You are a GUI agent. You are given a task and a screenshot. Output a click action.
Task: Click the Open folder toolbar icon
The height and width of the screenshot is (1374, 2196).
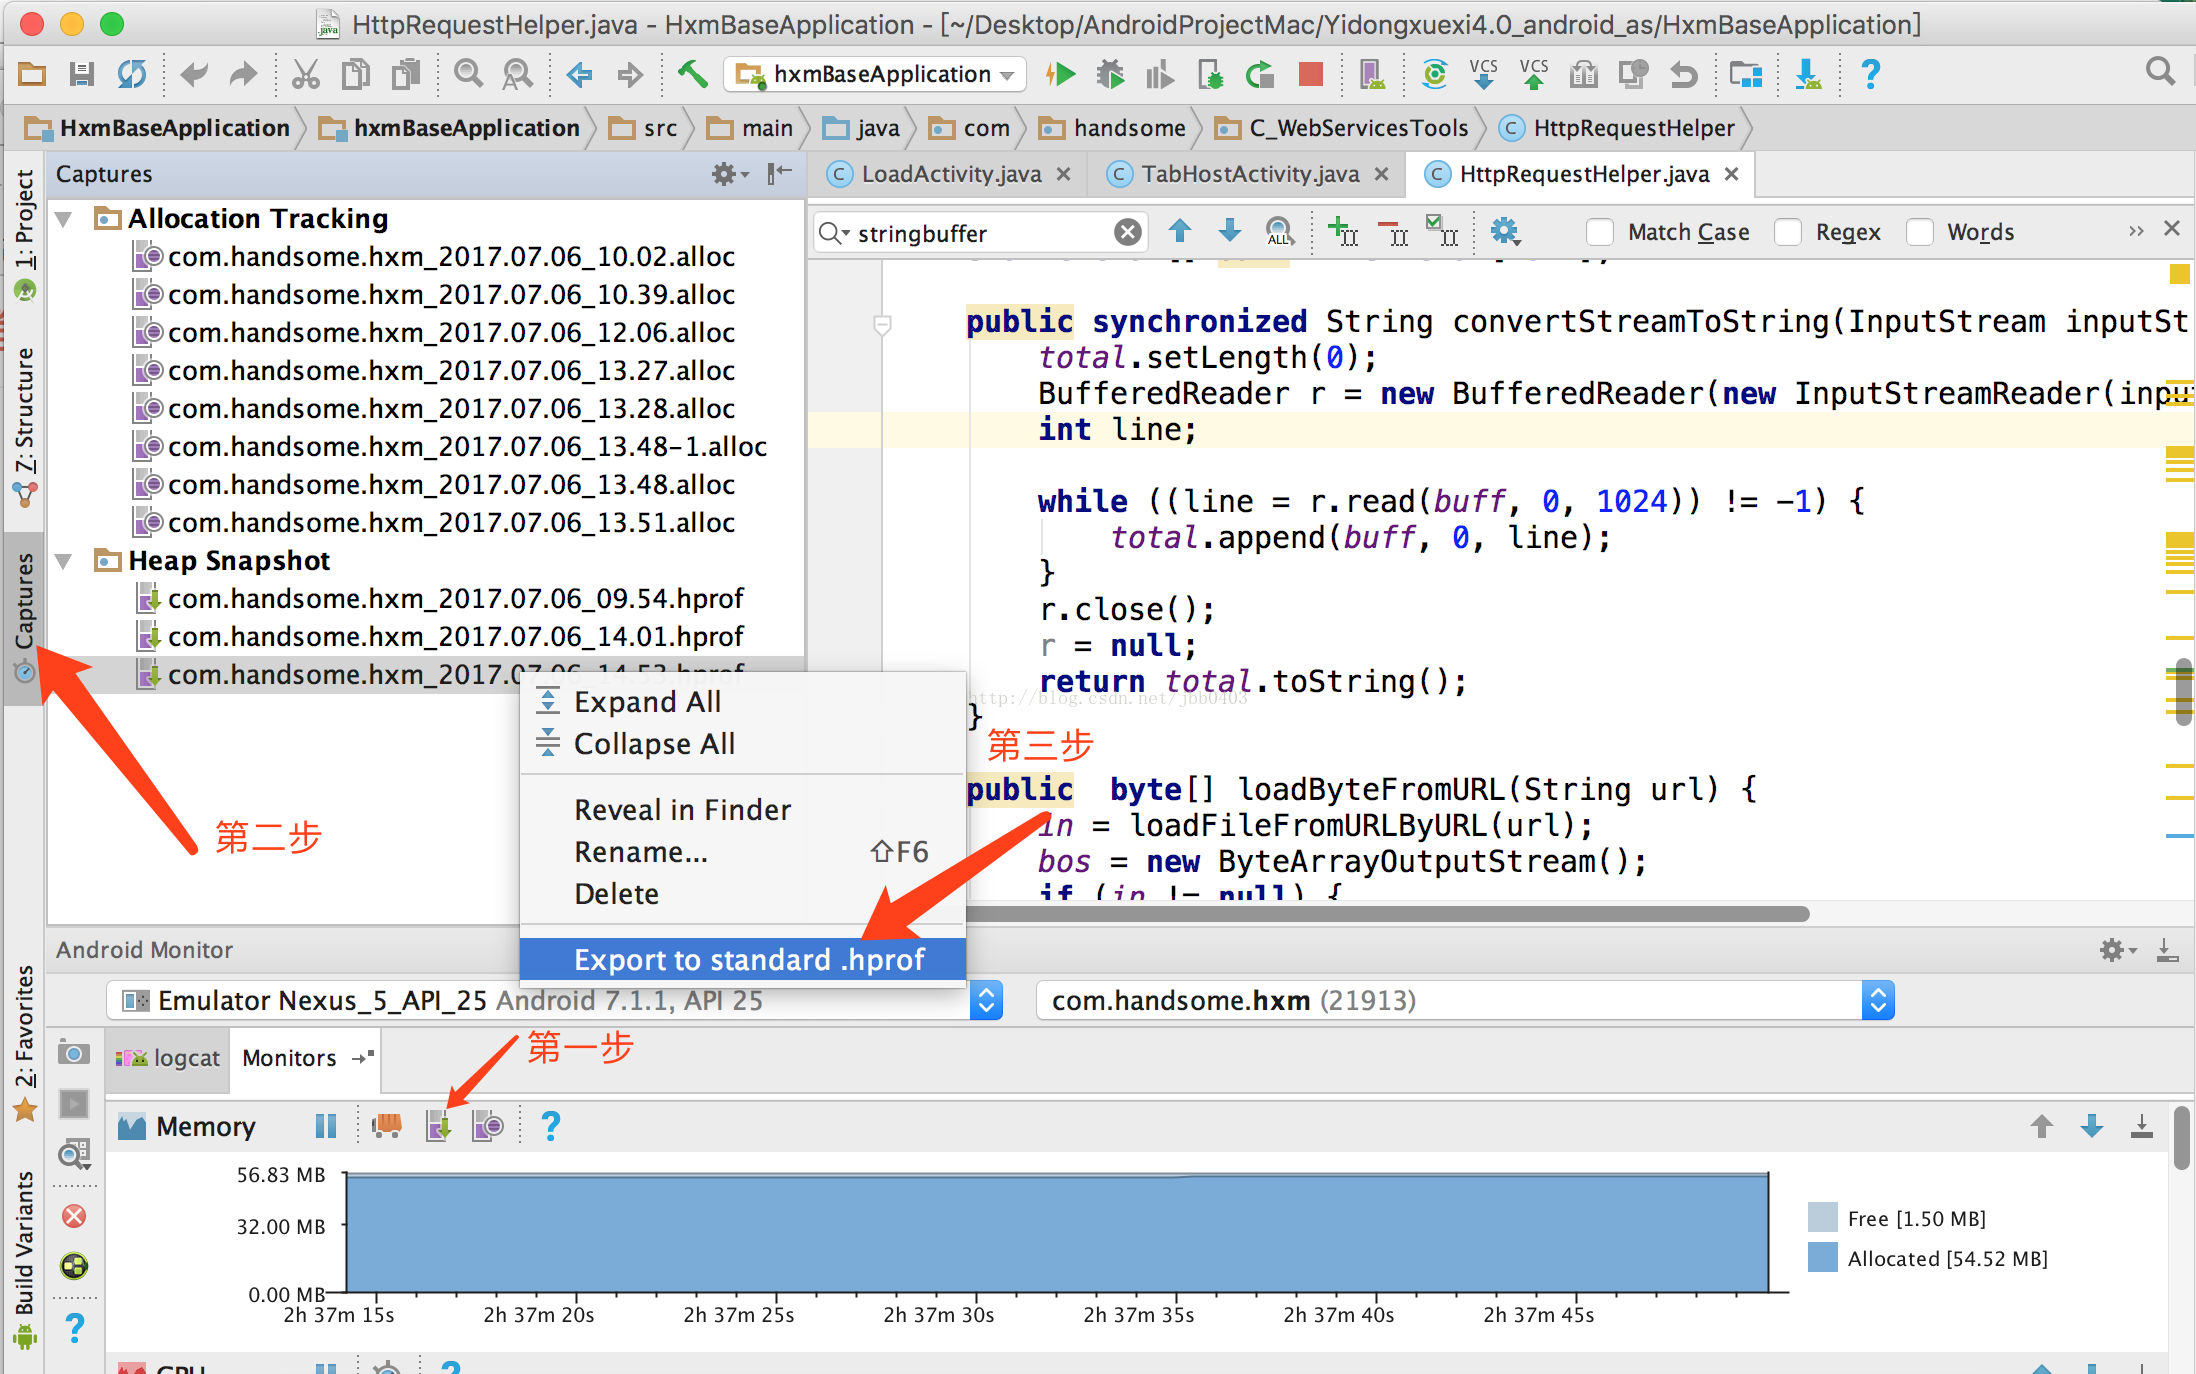pos(32,74)
